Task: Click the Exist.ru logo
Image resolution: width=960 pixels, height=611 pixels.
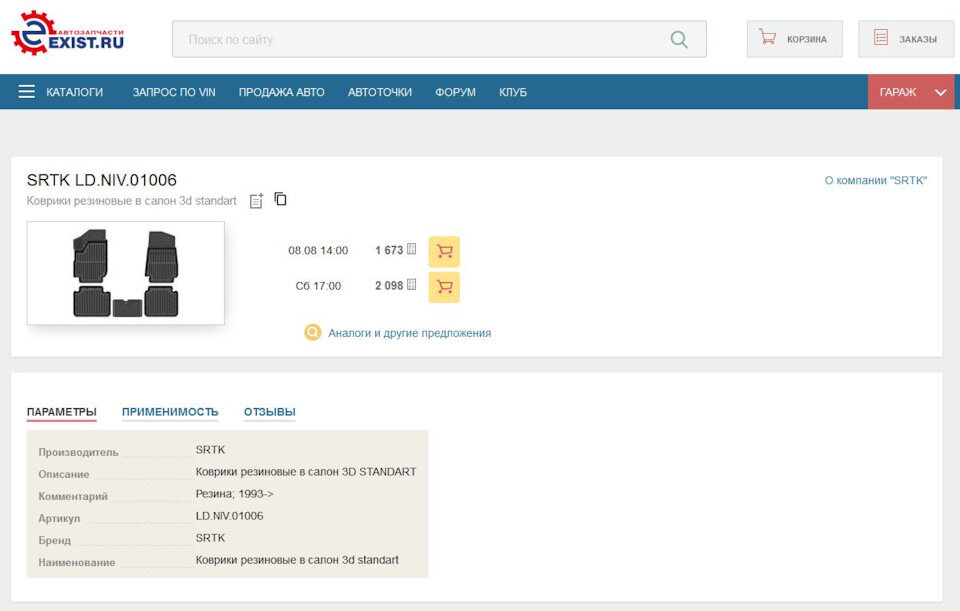Action: (x=67, y=34)
